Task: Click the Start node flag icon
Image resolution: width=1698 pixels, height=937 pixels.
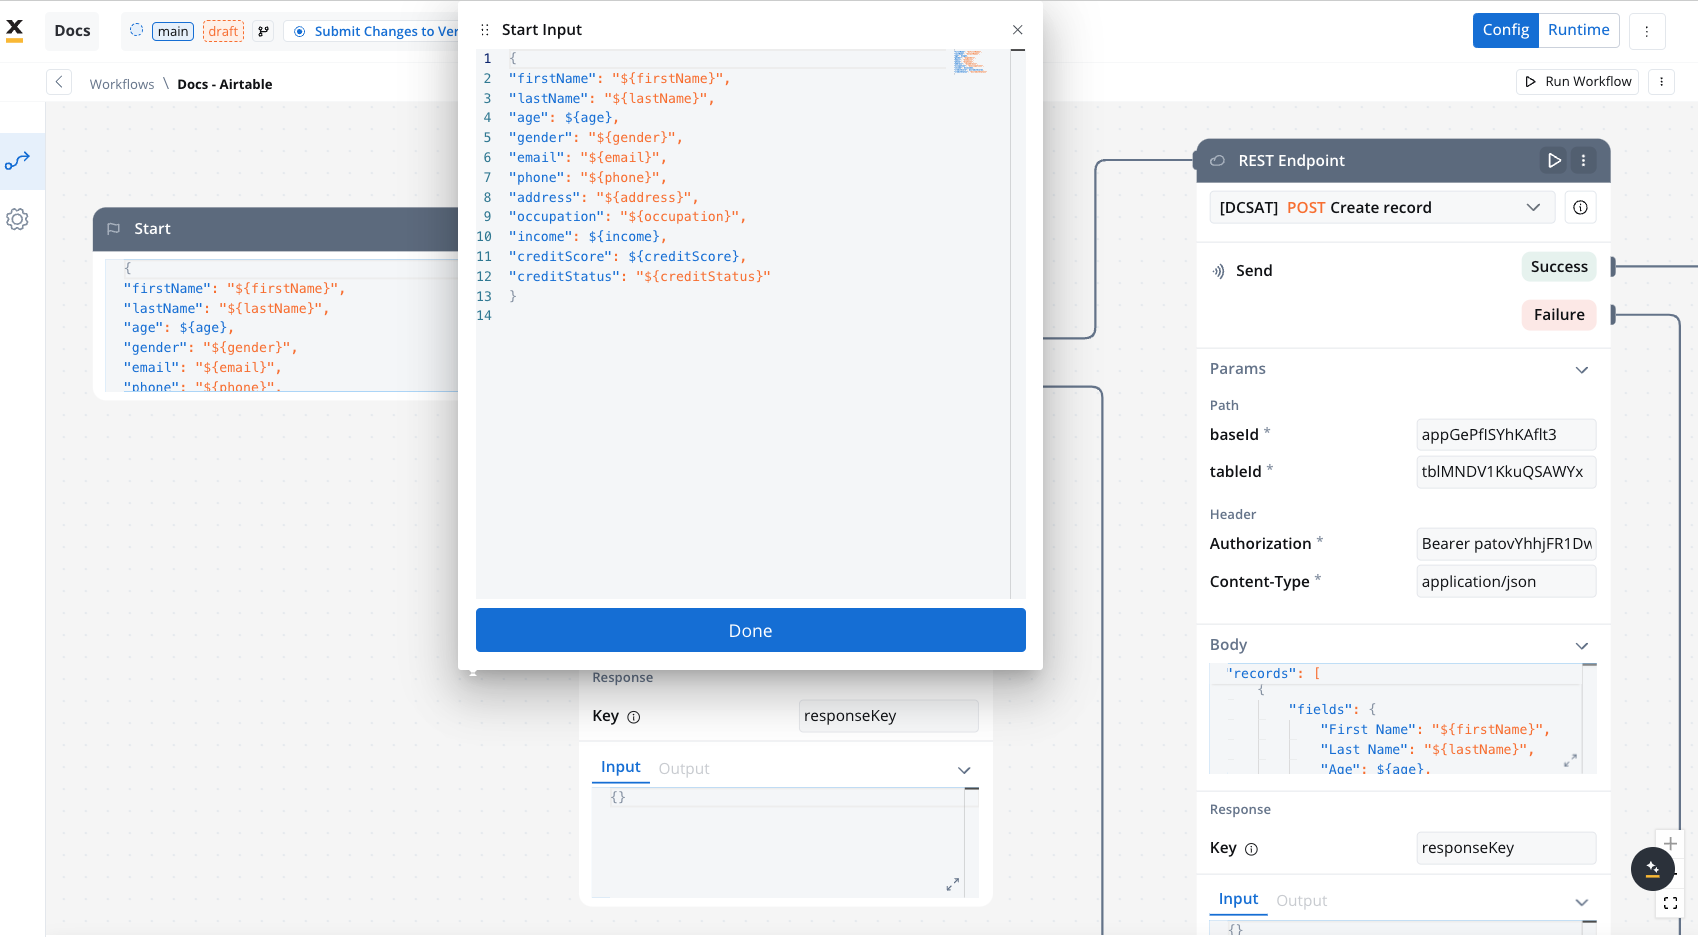Action: click(x=114, y=229)
